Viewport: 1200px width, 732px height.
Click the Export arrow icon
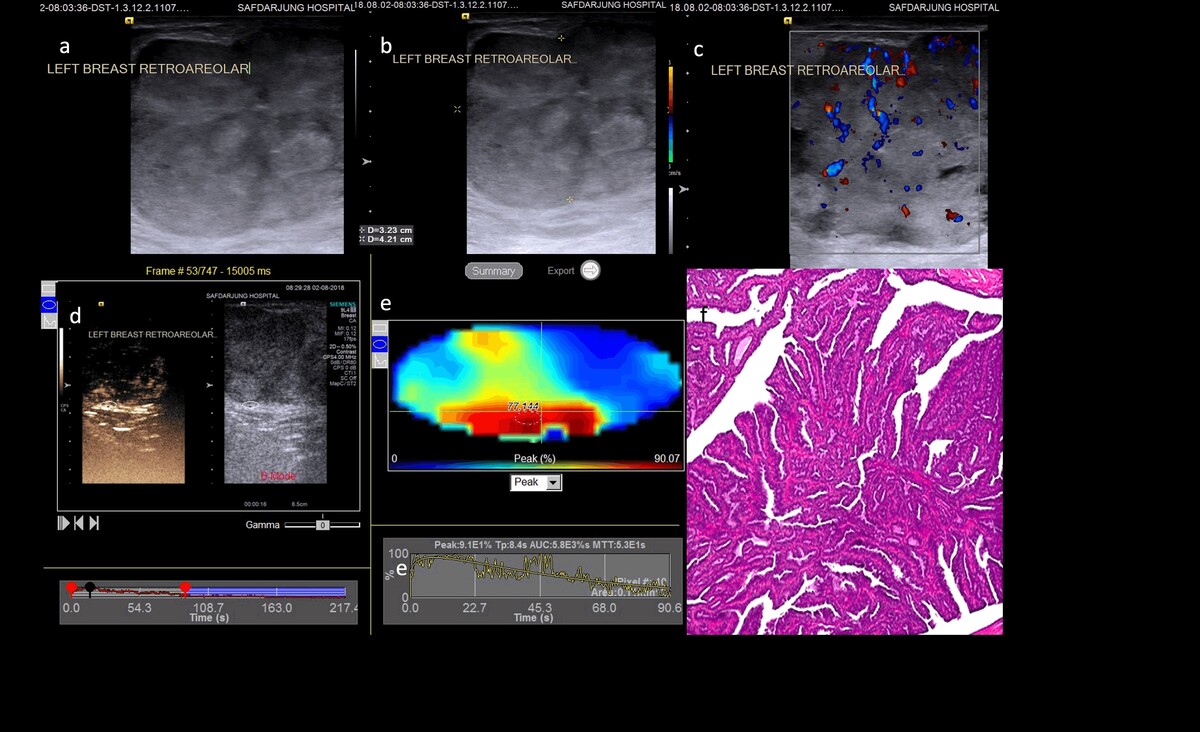click(590, 270)
